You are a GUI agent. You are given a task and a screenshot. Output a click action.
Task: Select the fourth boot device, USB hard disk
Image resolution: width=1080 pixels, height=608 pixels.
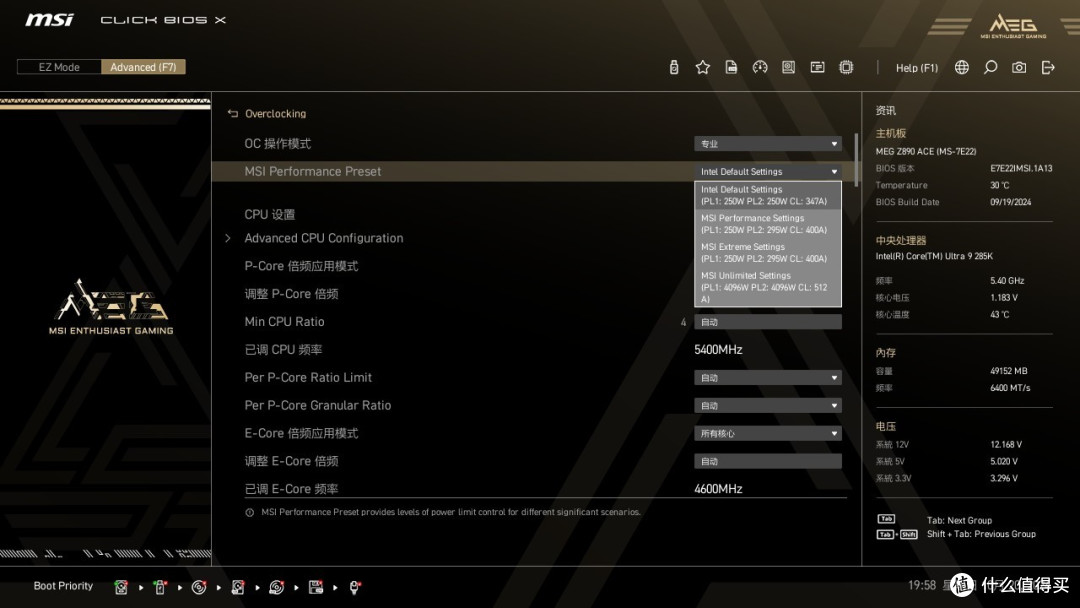(x=238, y=587)
